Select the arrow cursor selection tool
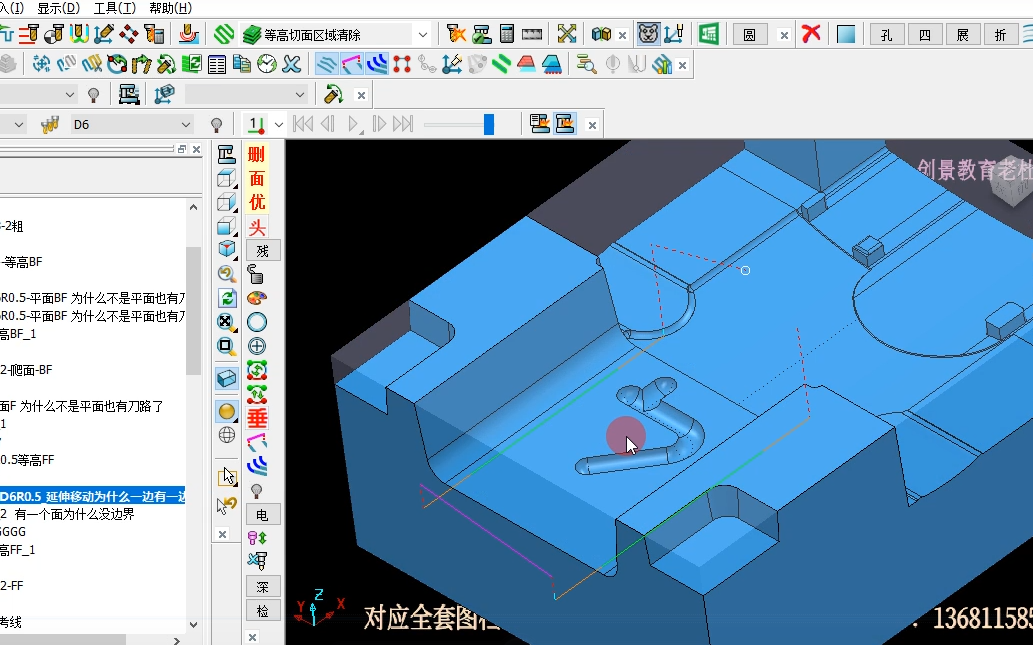The image size is (1033, 645). (228, 476)
